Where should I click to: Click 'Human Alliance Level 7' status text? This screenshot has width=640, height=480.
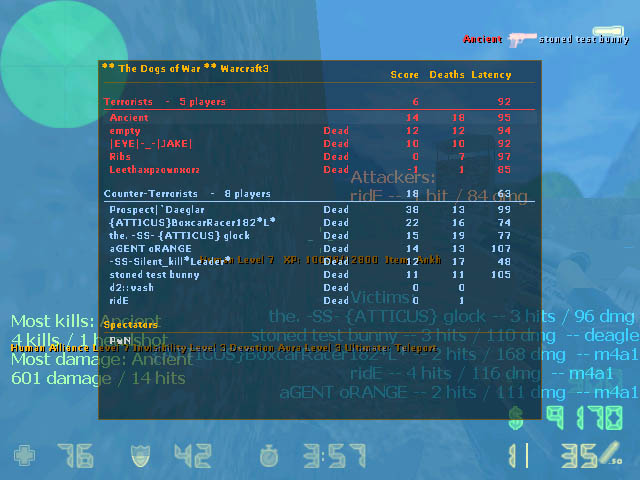pos(71,348)
